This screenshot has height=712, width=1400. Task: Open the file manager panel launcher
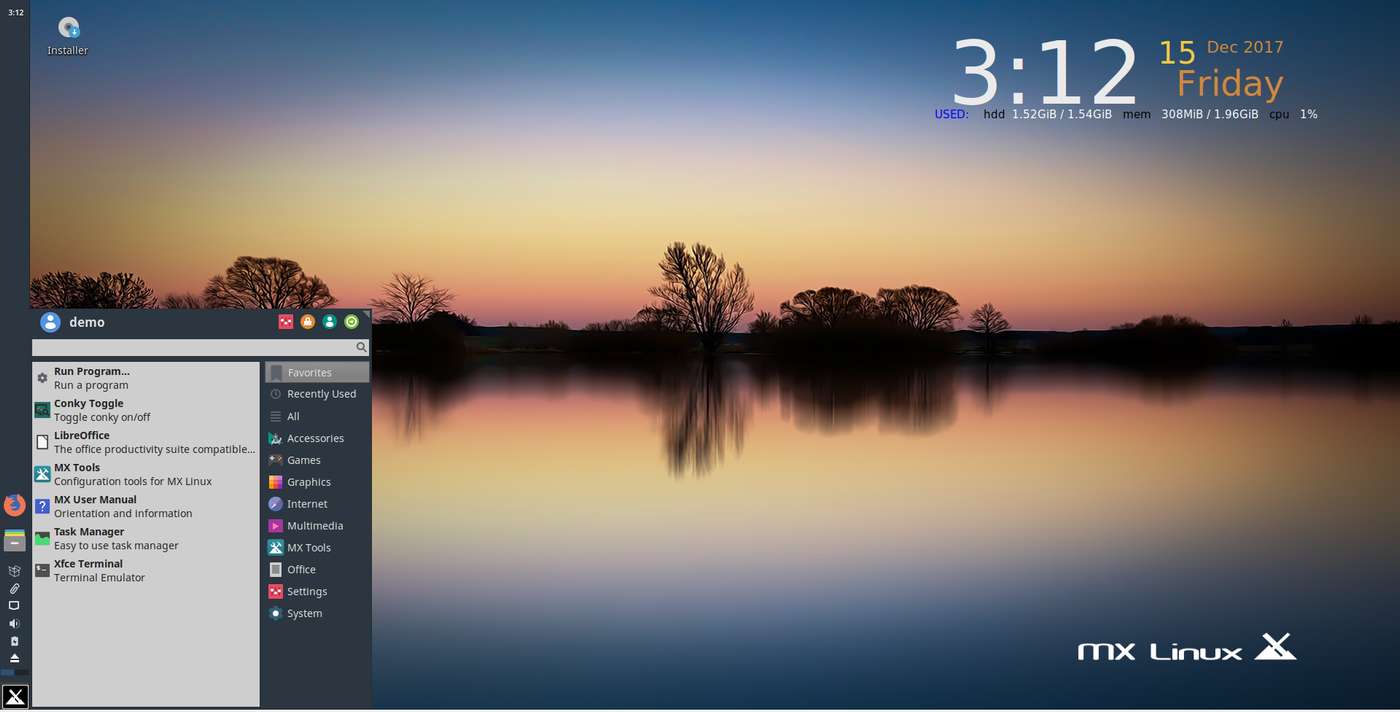click(x=14, y=540)
